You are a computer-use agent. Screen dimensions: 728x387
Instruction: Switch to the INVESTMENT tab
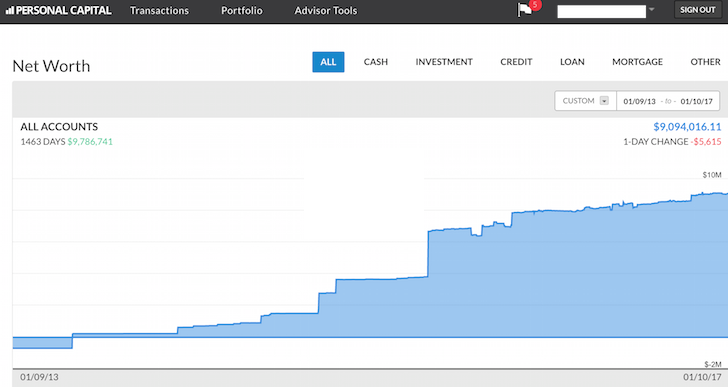pyautogui.click(x=444, y=62)
